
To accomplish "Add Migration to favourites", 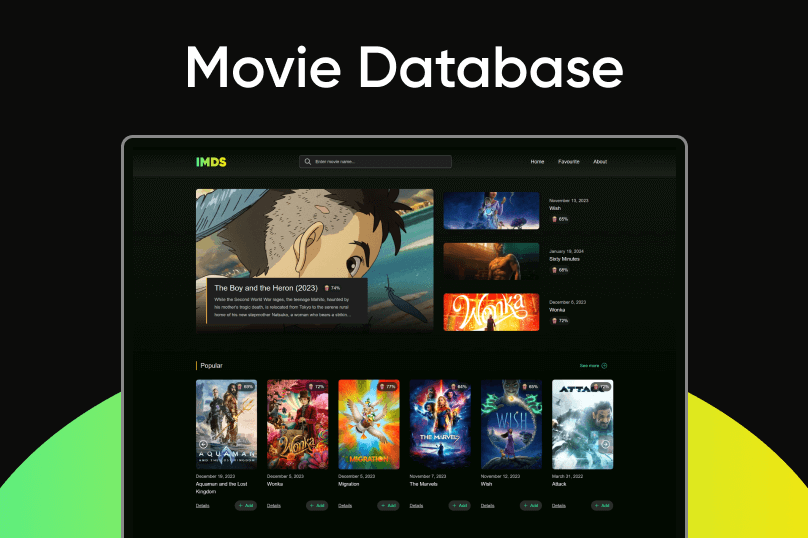I will (x=388, y=506).
